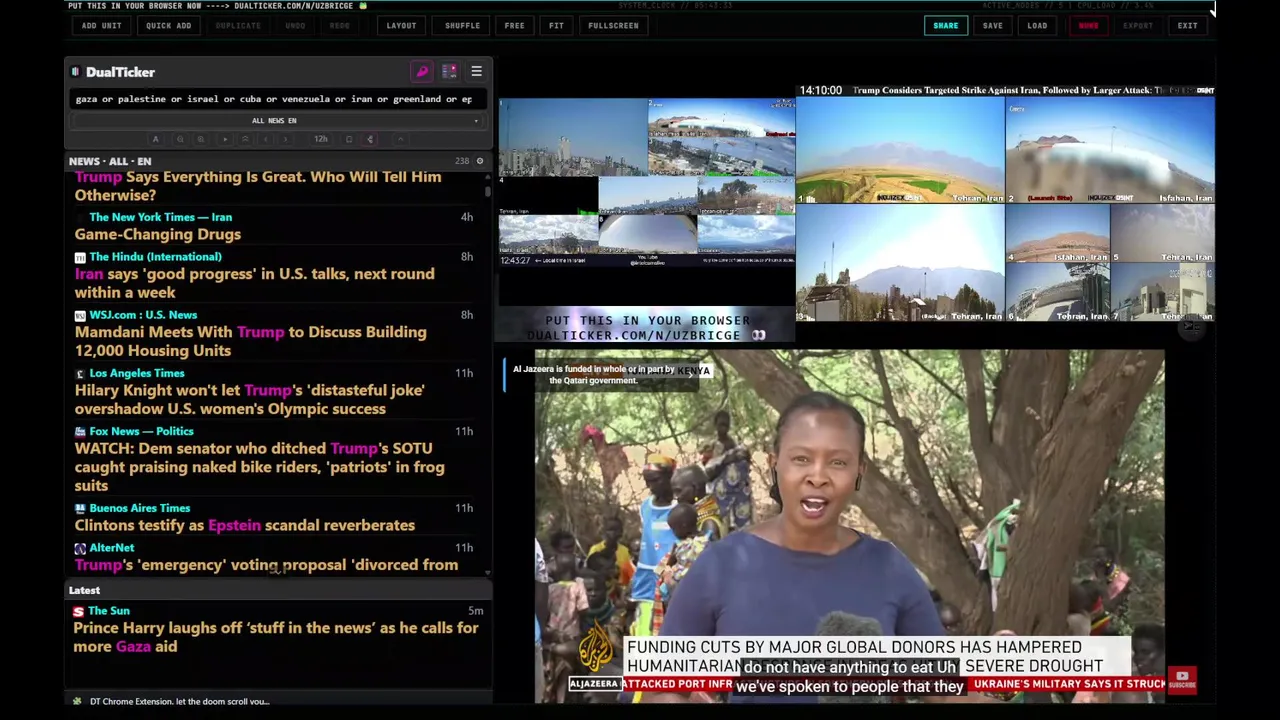Click The Hindu source icon
This screenshot has height=720, width=1280.
[80, 257]
